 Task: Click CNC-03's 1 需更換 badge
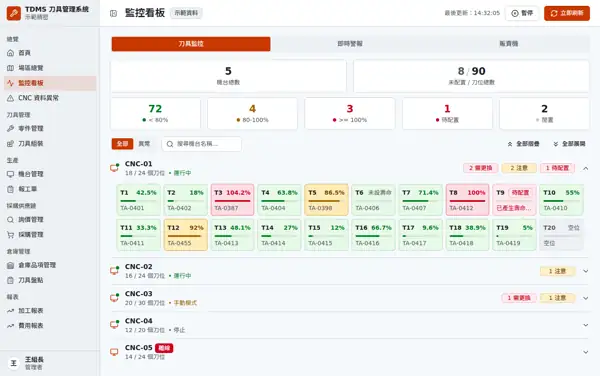click(519, 298)
